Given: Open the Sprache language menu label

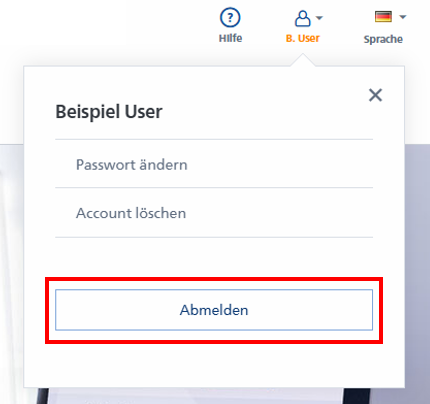Looking at the screenshot, I should [x=383, y=39].
